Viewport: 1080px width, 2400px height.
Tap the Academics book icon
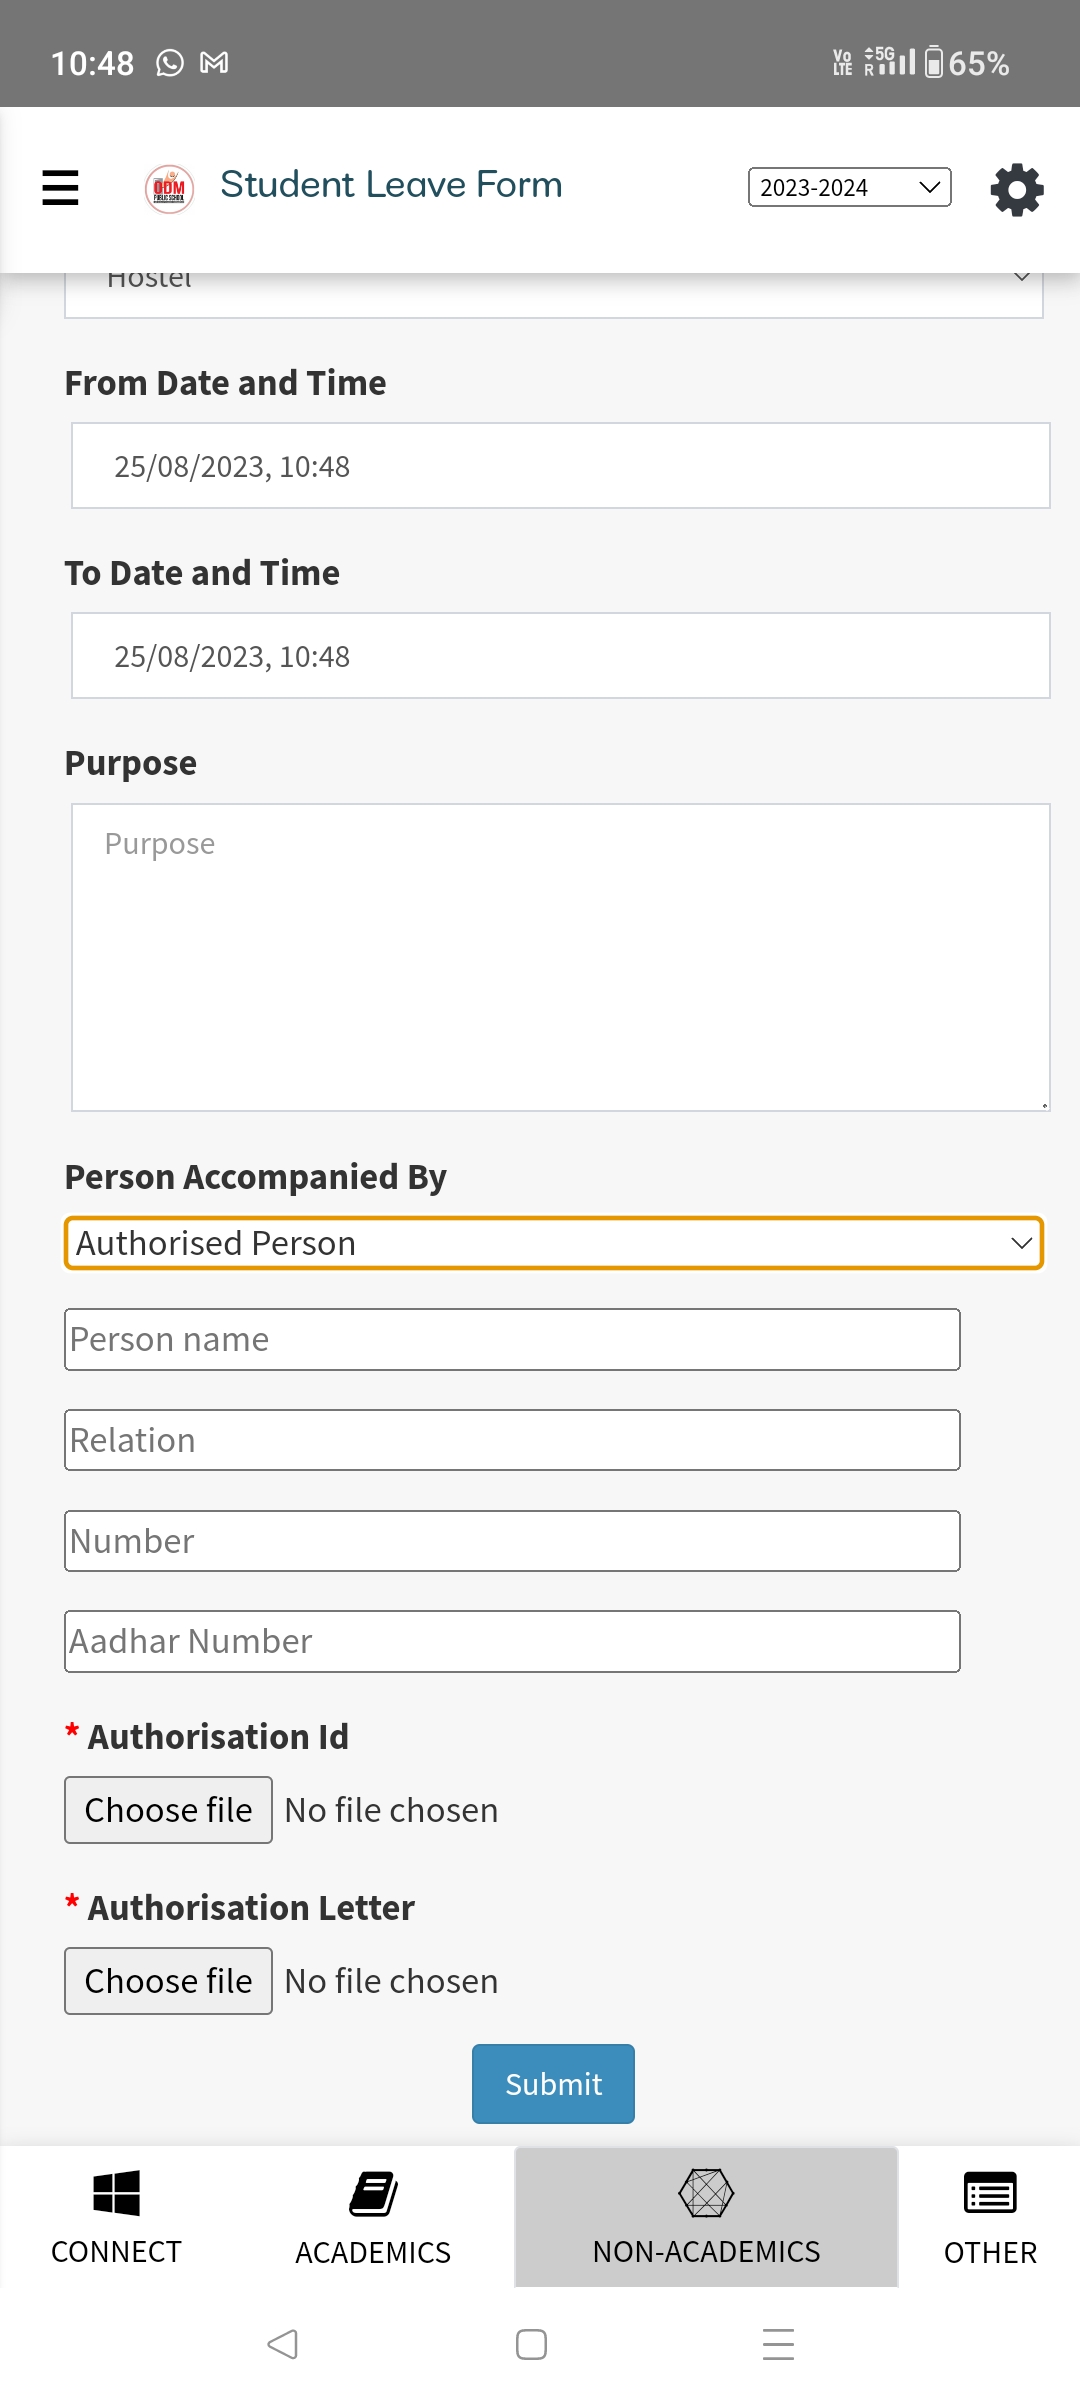[373, 2194]
